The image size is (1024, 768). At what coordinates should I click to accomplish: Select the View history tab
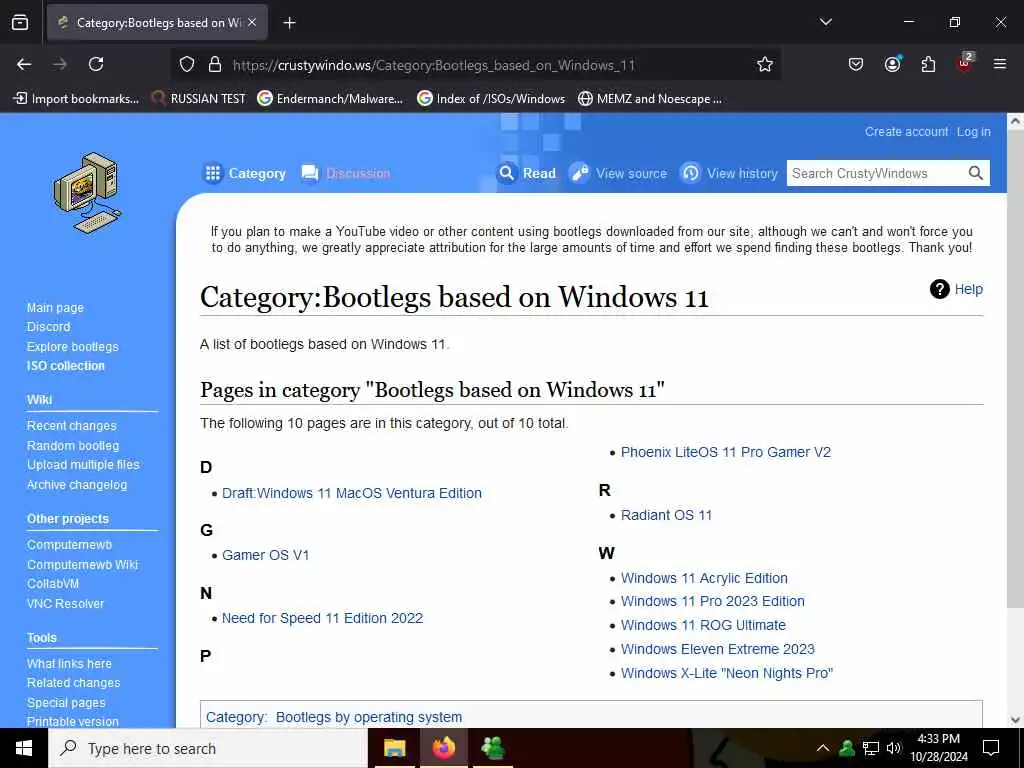pos(729,173)
